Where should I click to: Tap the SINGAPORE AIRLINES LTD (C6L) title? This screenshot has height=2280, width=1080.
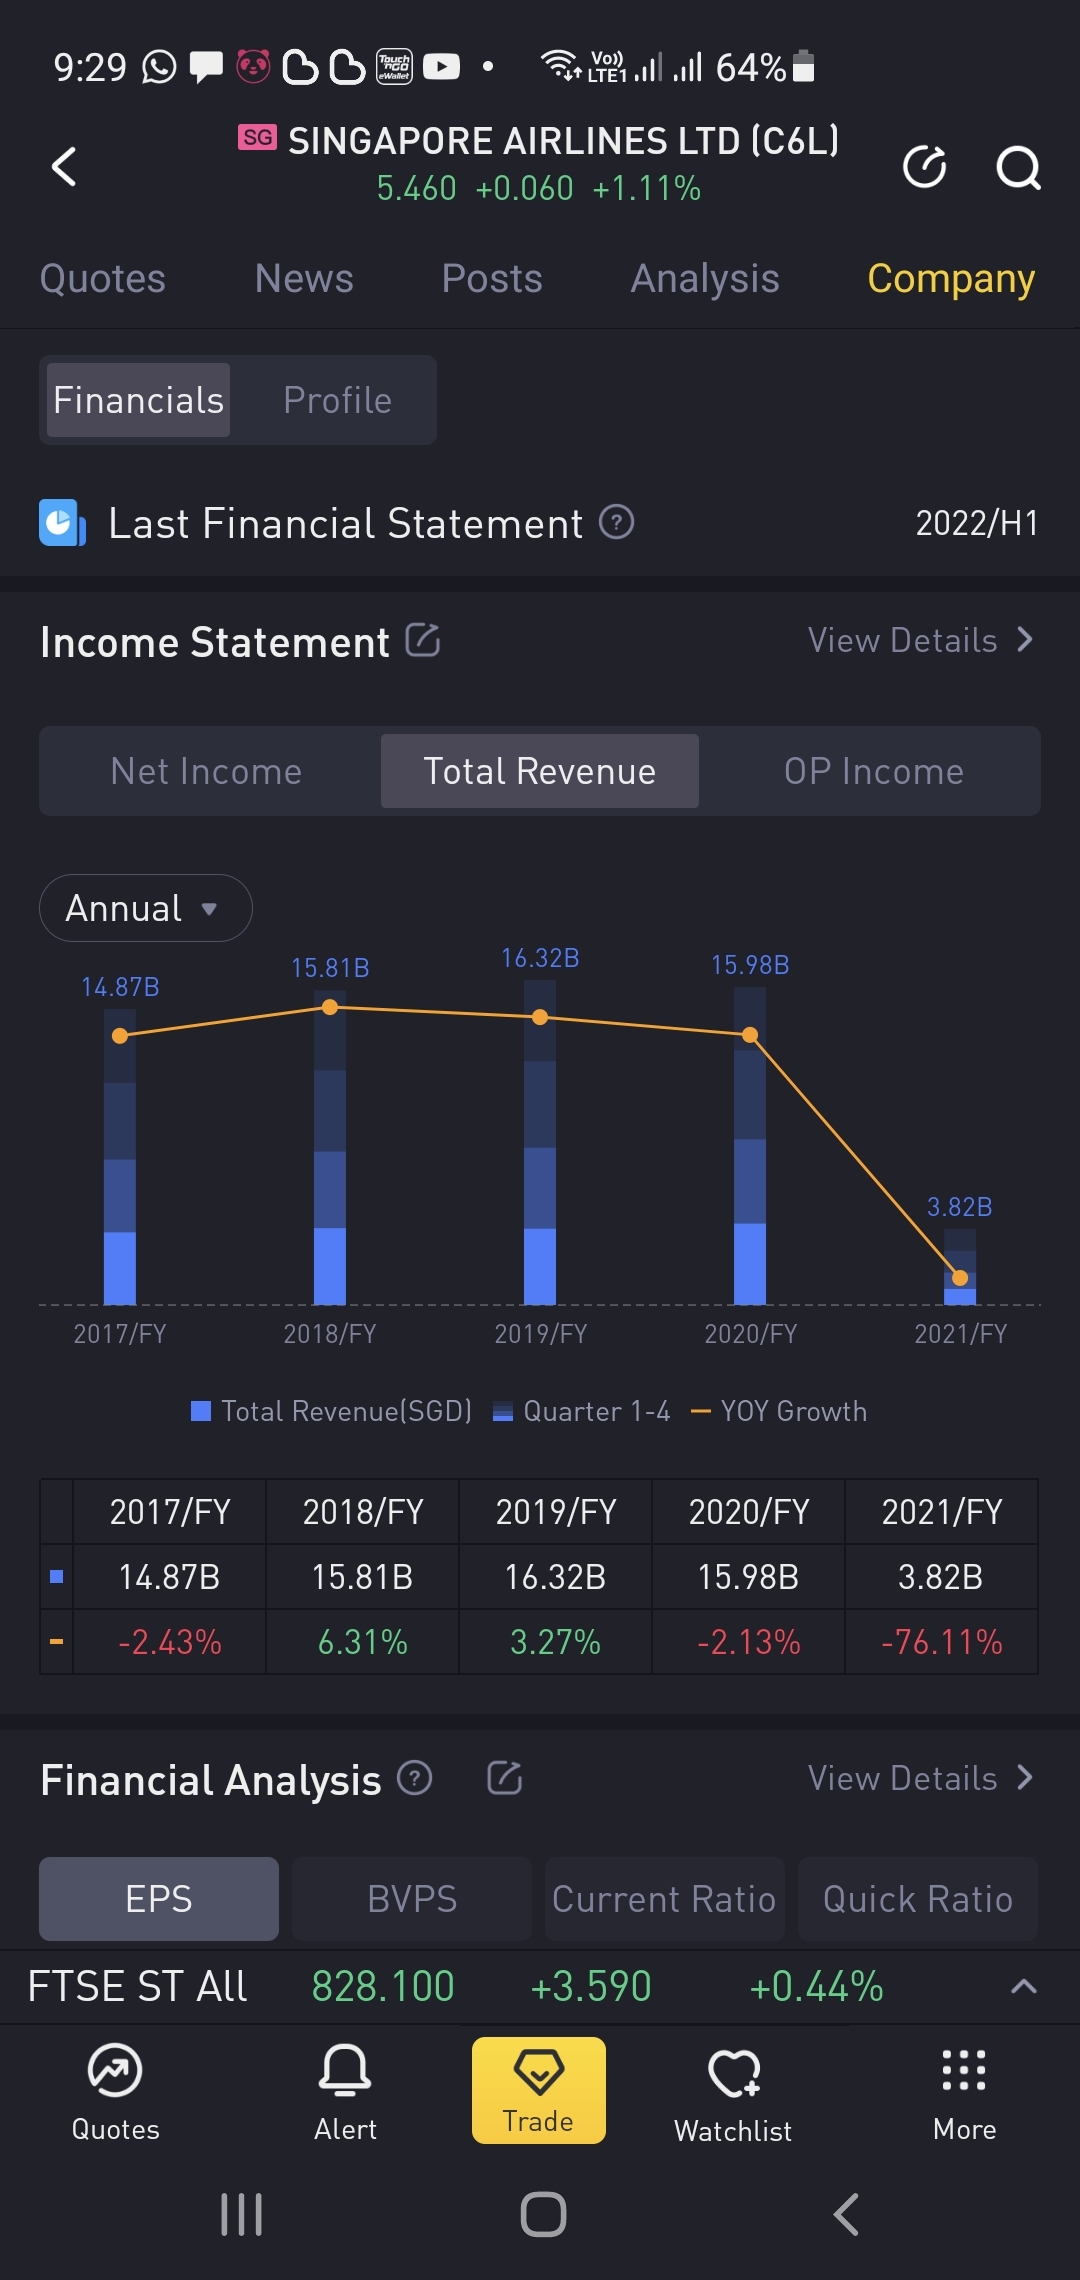564,141
